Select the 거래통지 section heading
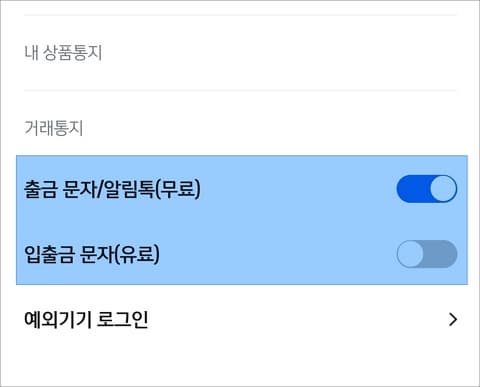 click(x=54, y=128)
